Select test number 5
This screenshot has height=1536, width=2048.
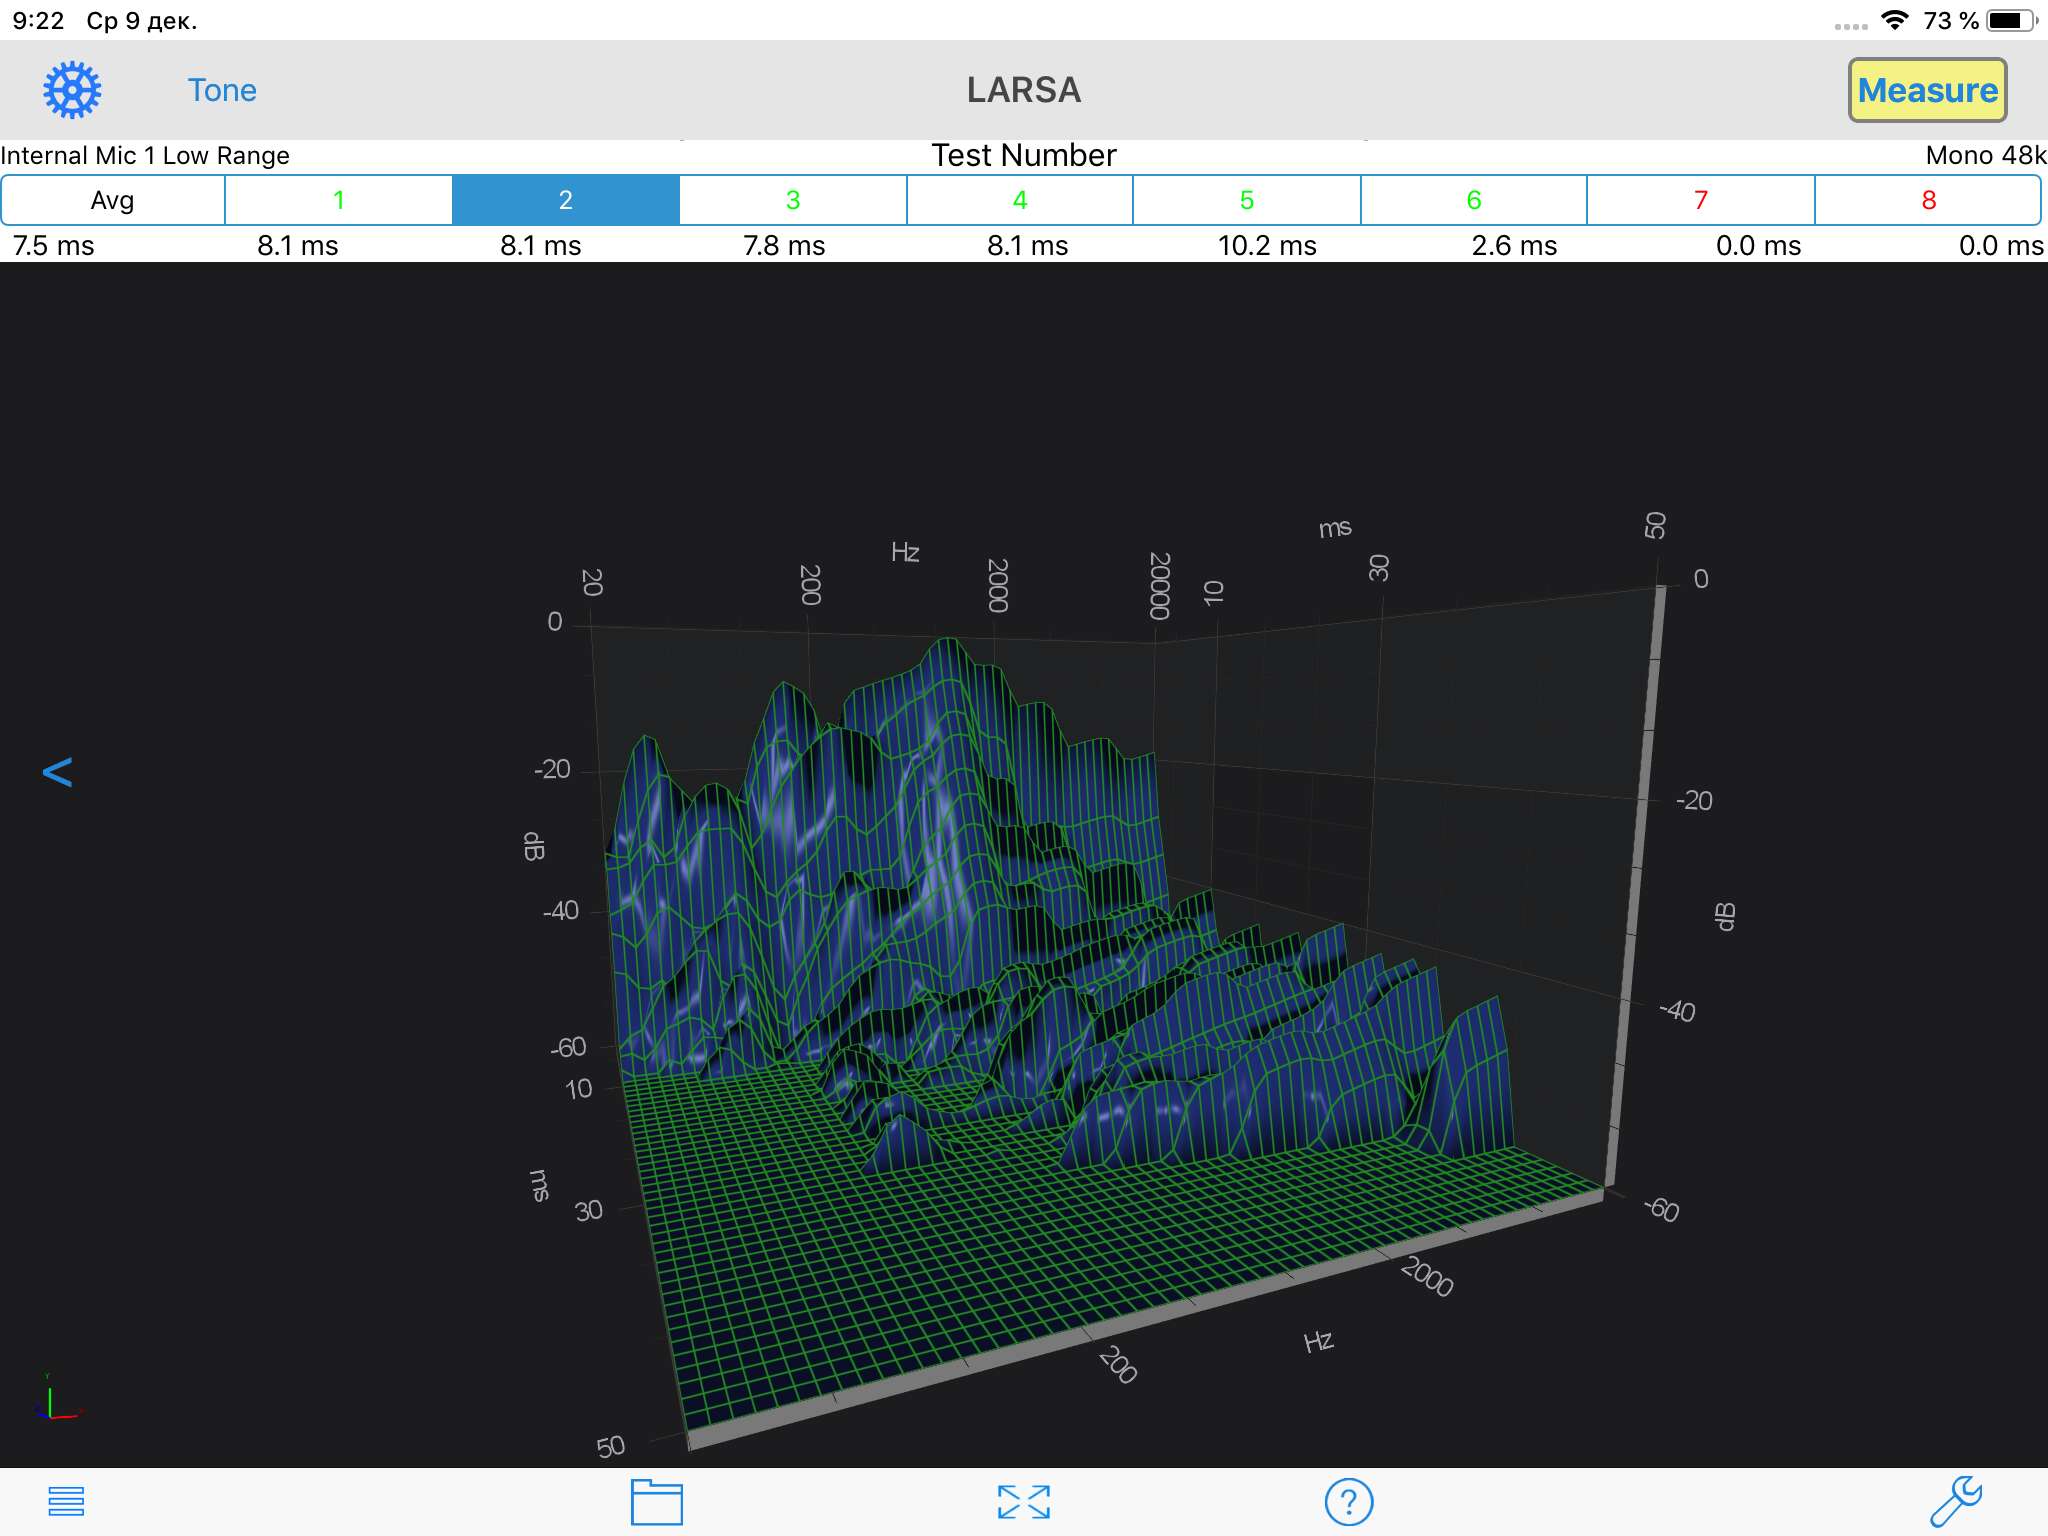pyautogui.click(x=1247, y=200)
